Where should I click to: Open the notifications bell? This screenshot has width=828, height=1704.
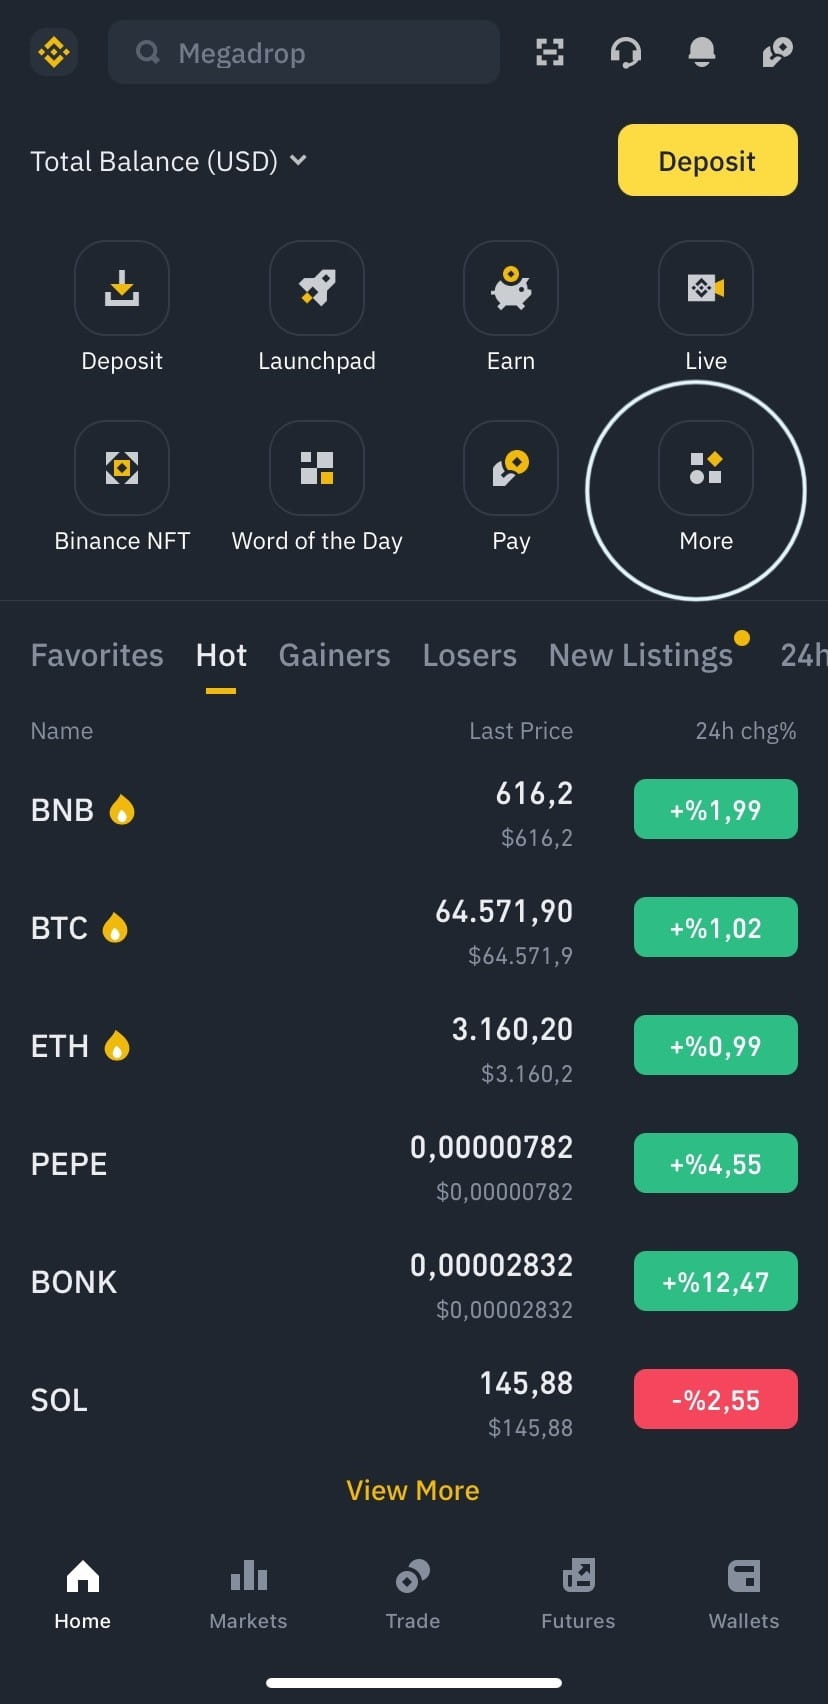702,52
